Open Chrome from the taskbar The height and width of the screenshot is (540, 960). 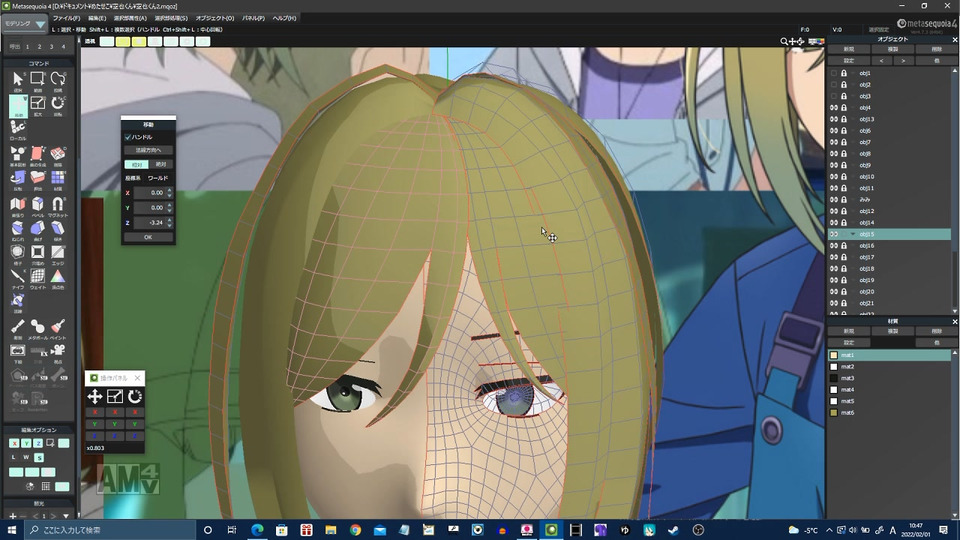(x=355, y=530)
